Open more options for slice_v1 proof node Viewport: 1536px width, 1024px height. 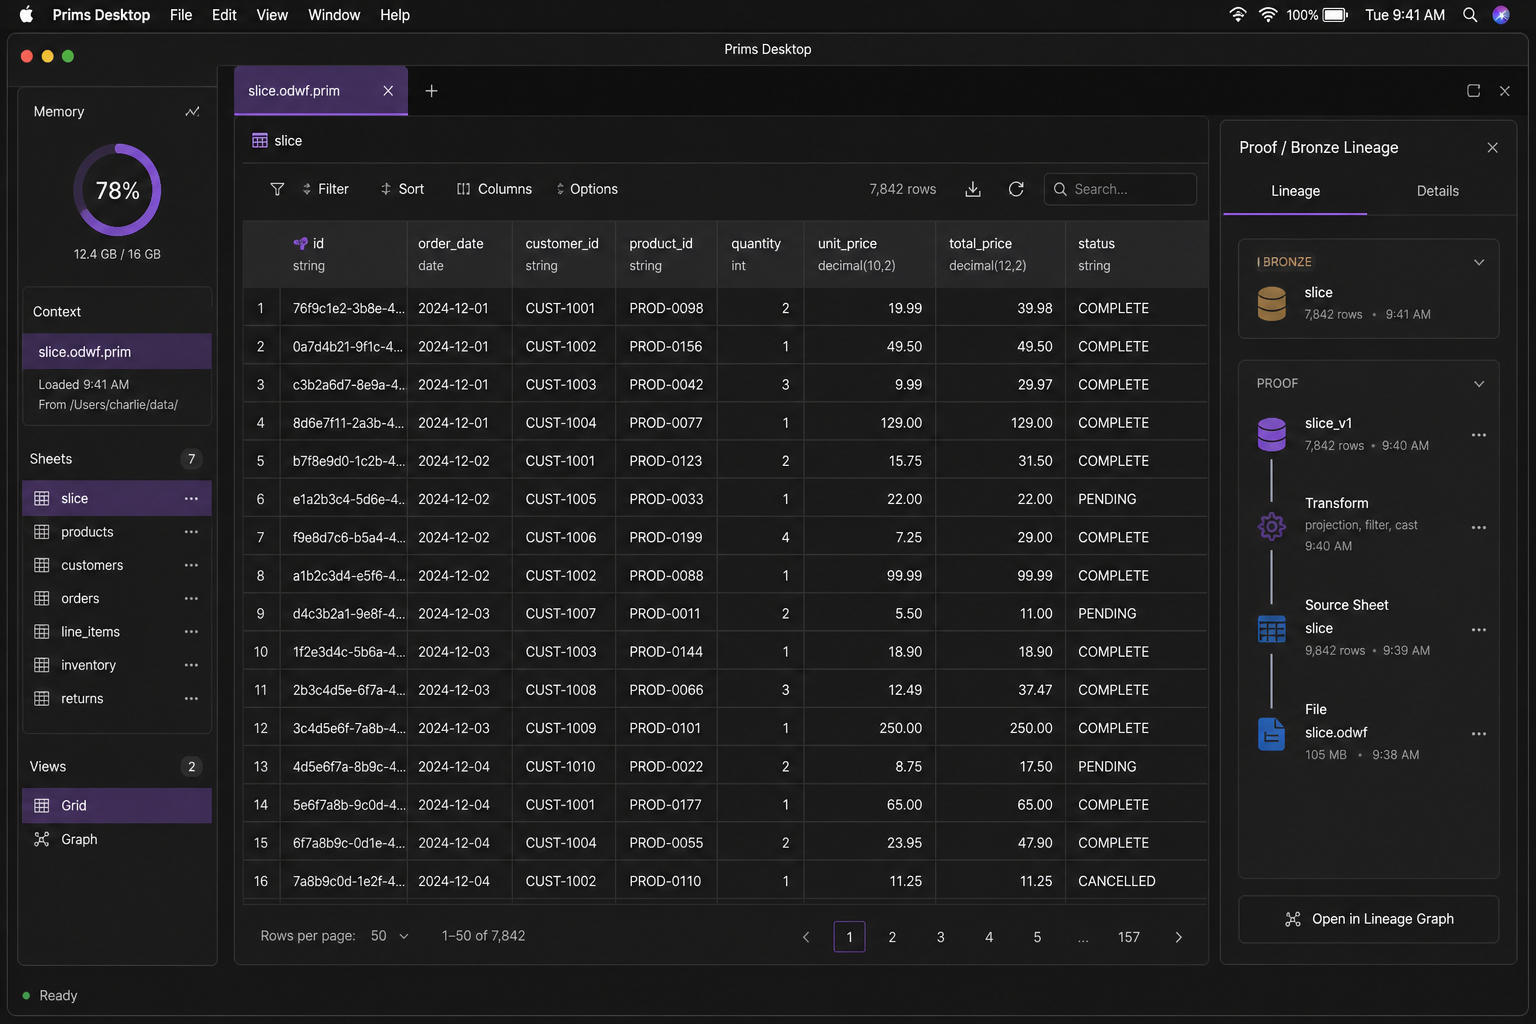[1479, 435]
